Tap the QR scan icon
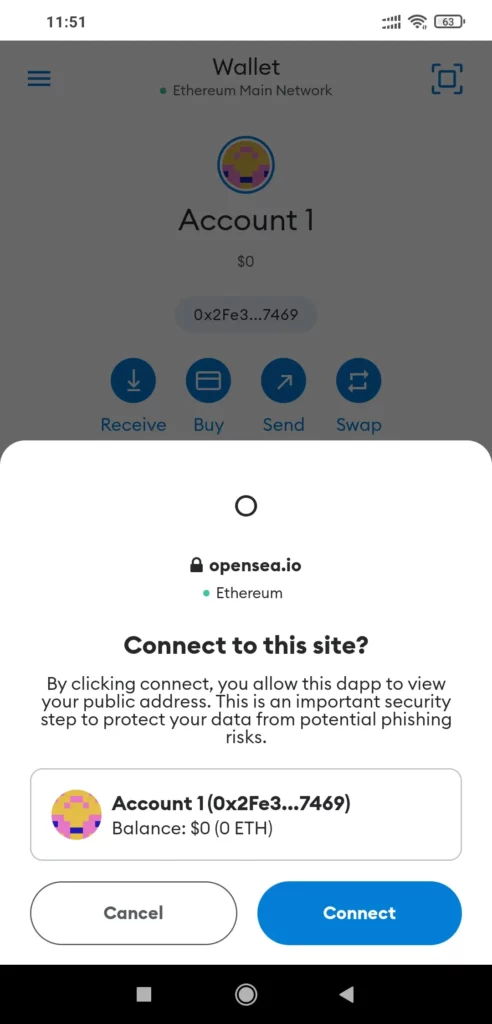Viewport: 492px width, 1024px height. coord(447,80)
